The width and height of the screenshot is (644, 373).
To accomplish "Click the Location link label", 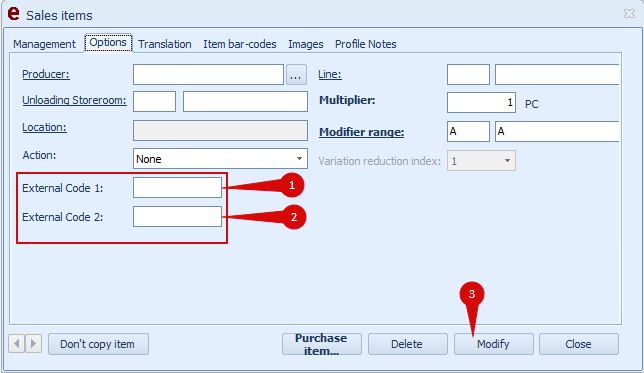I will (44, 127).
